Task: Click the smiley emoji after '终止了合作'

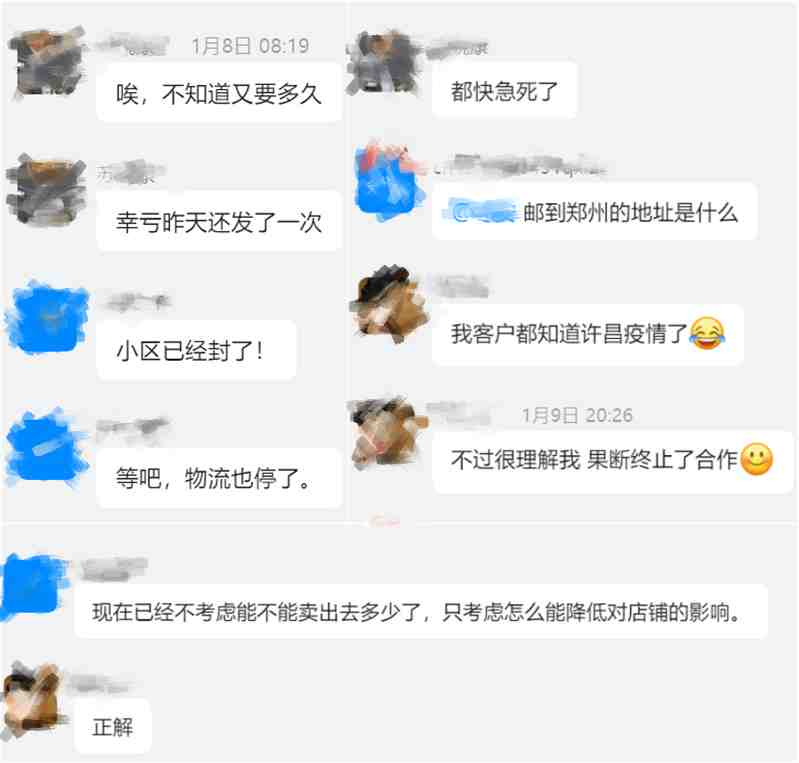Action: coord(756,460)
